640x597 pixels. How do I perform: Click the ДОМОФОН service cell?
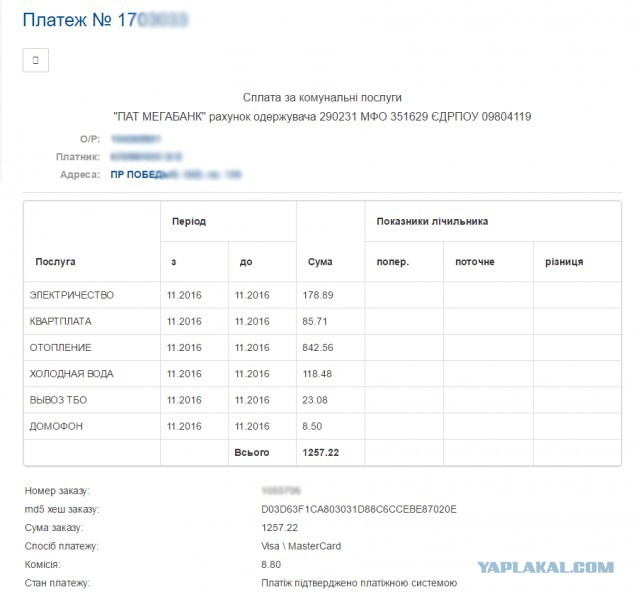(58, 425)
